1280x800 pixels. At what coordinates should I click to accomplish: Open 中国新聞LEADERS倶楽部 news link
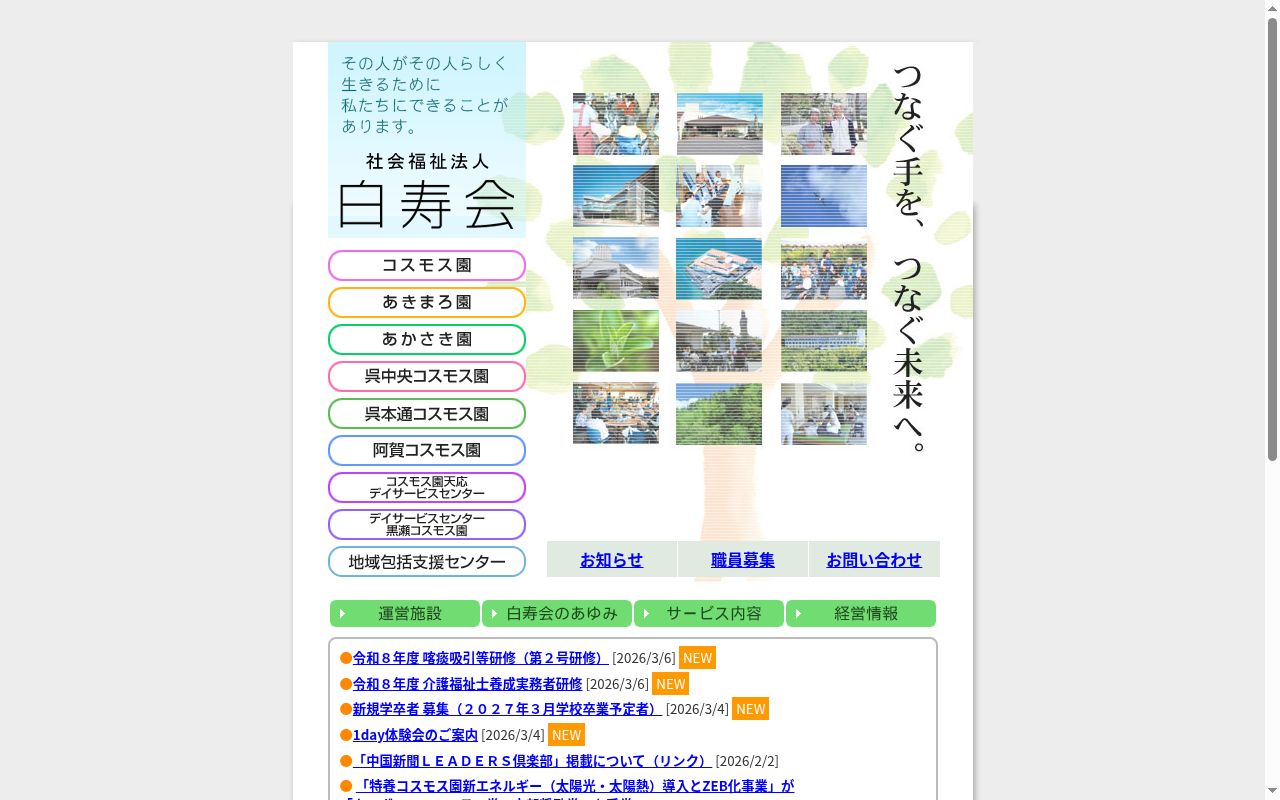tap(533, 761)
